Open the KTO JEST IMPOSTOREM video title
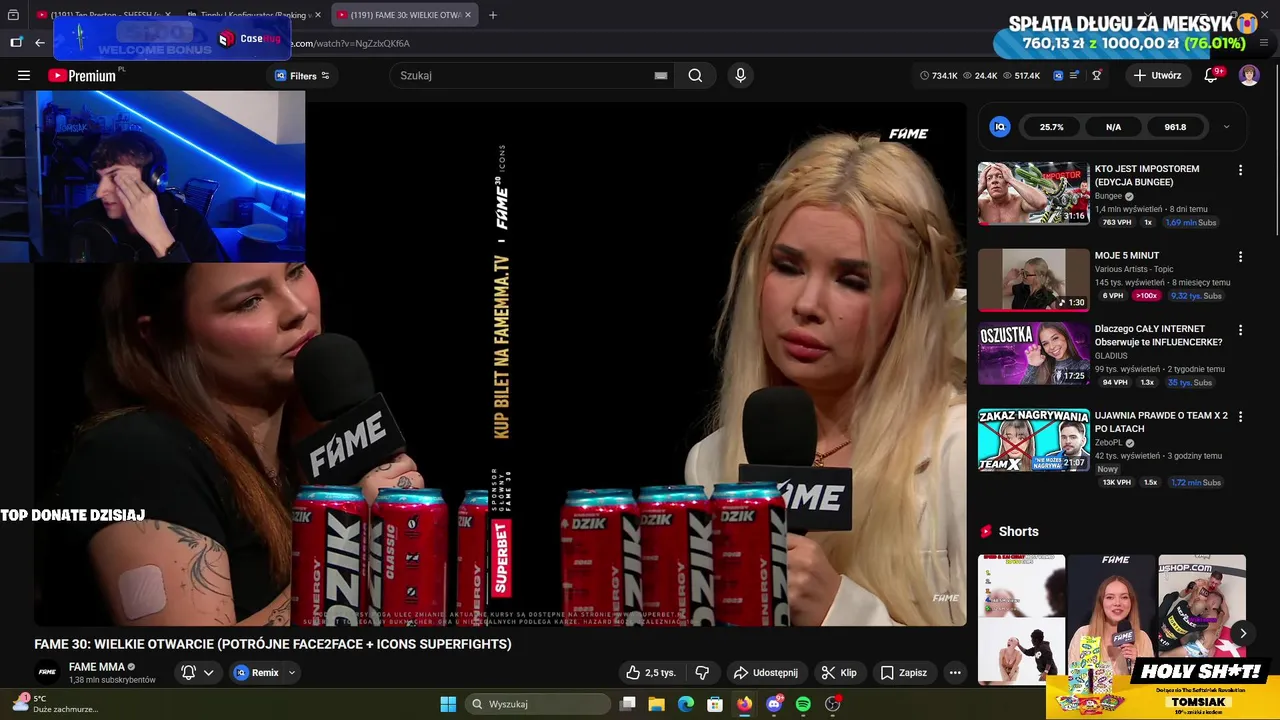 (1147, 175)
